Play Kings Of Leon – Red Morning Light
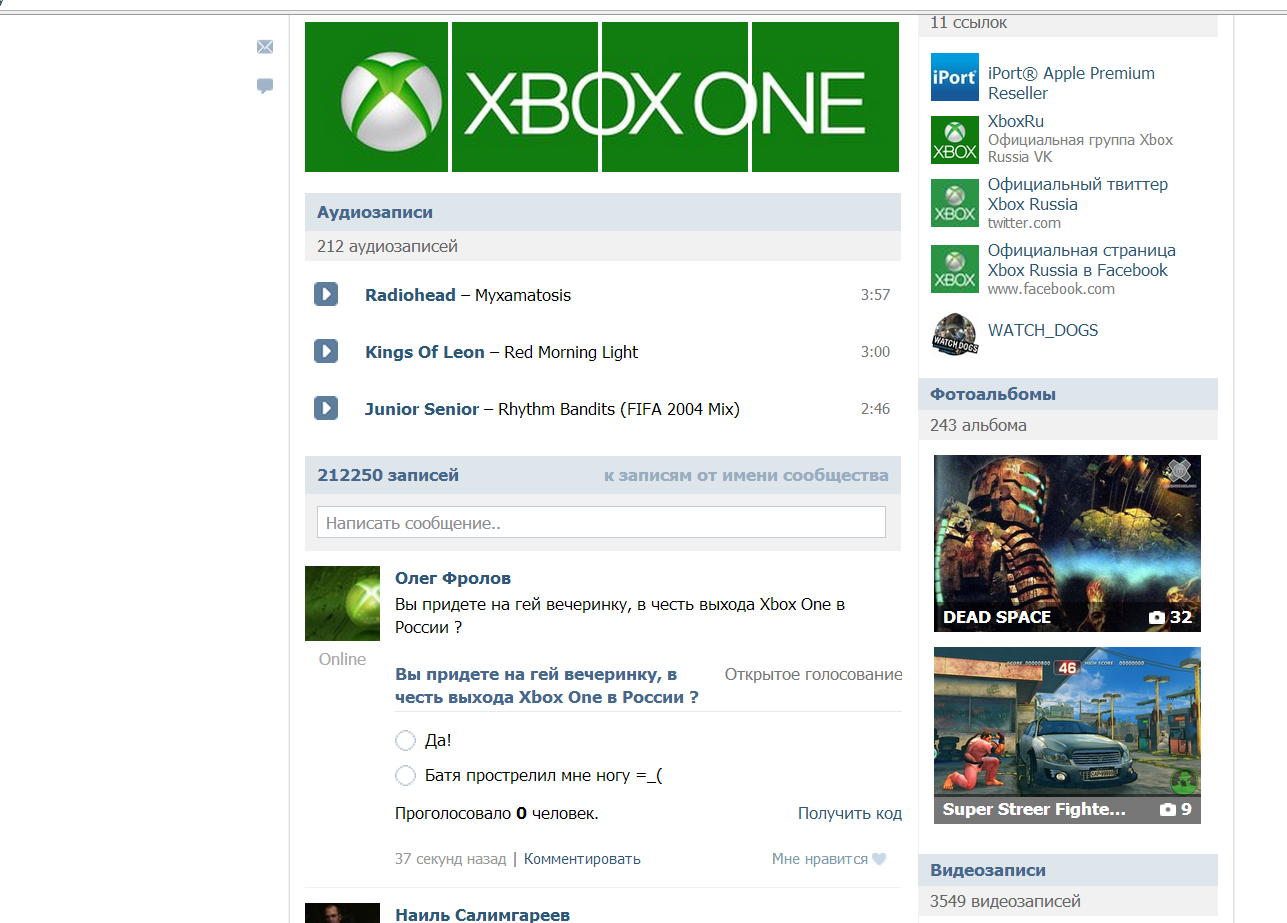 coord(326,351)
